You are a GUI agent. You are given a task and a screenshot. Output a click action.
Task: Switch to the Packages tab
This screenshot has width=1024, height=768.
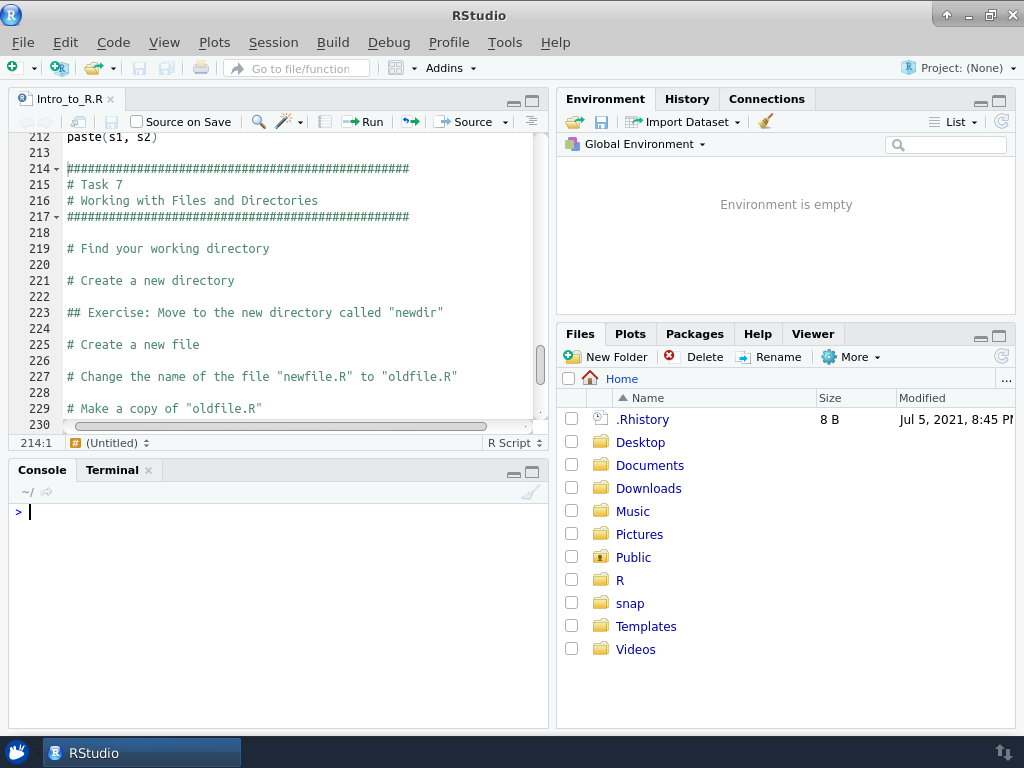tap(694, 334)
